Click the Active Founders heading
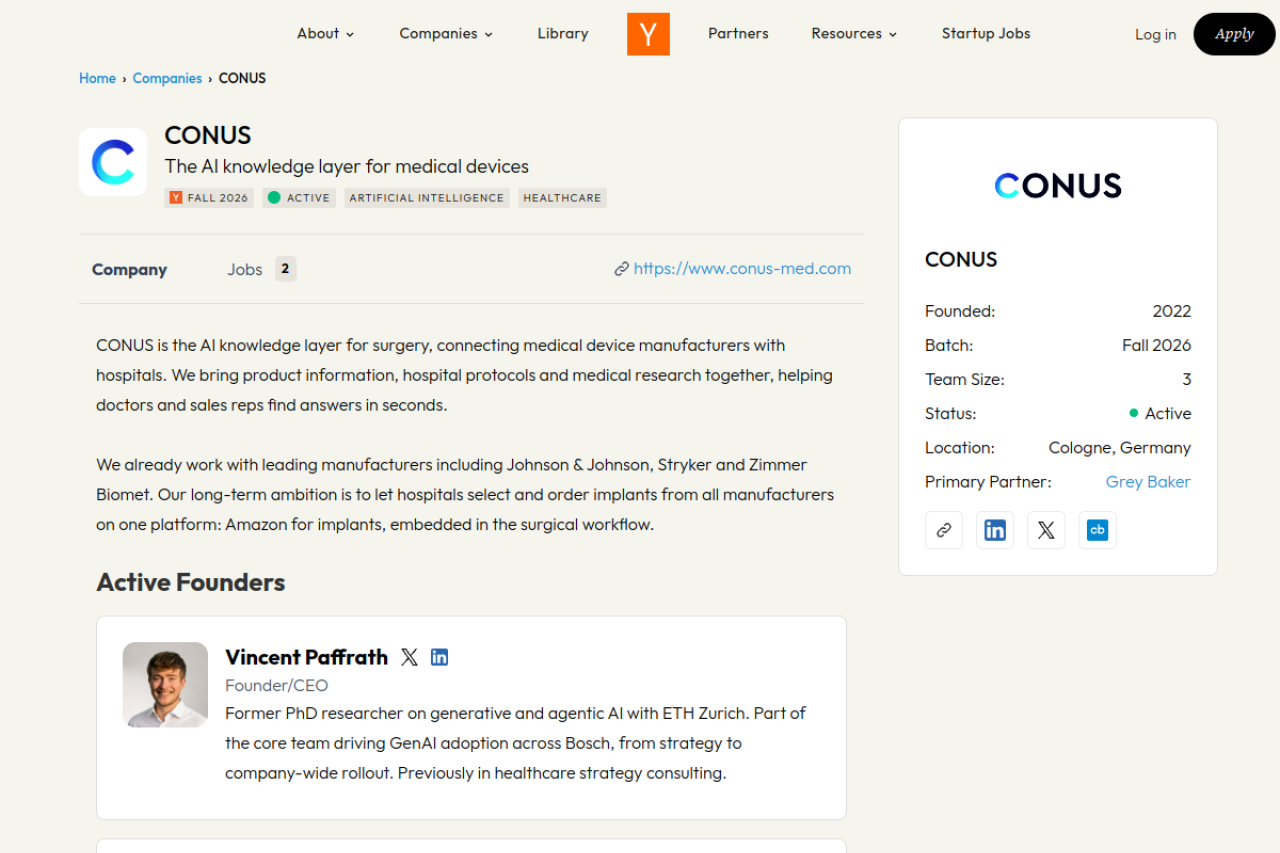The width and height of the screenshot is (1280, 853). [191, 582]
